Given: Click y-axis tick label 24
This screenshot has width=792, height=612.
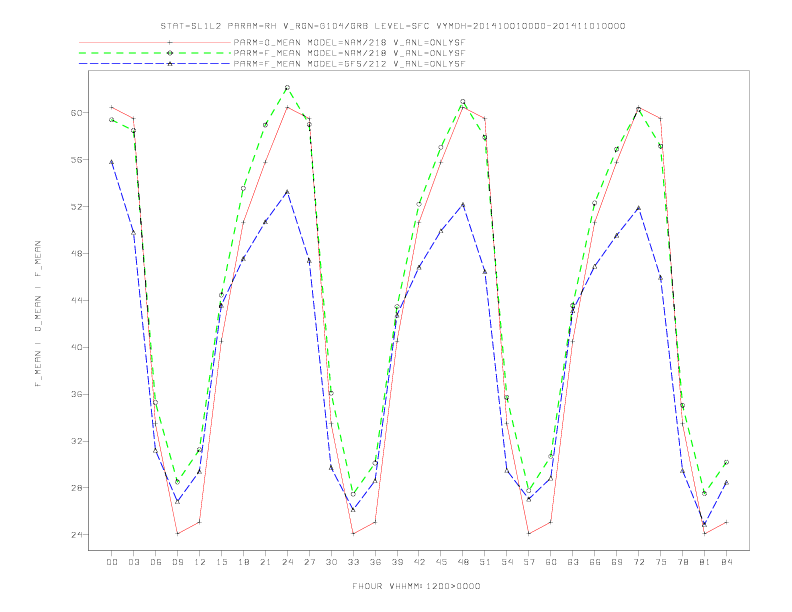Looking at the screenshot, I should pyautogui.click(x=76, y=535).
